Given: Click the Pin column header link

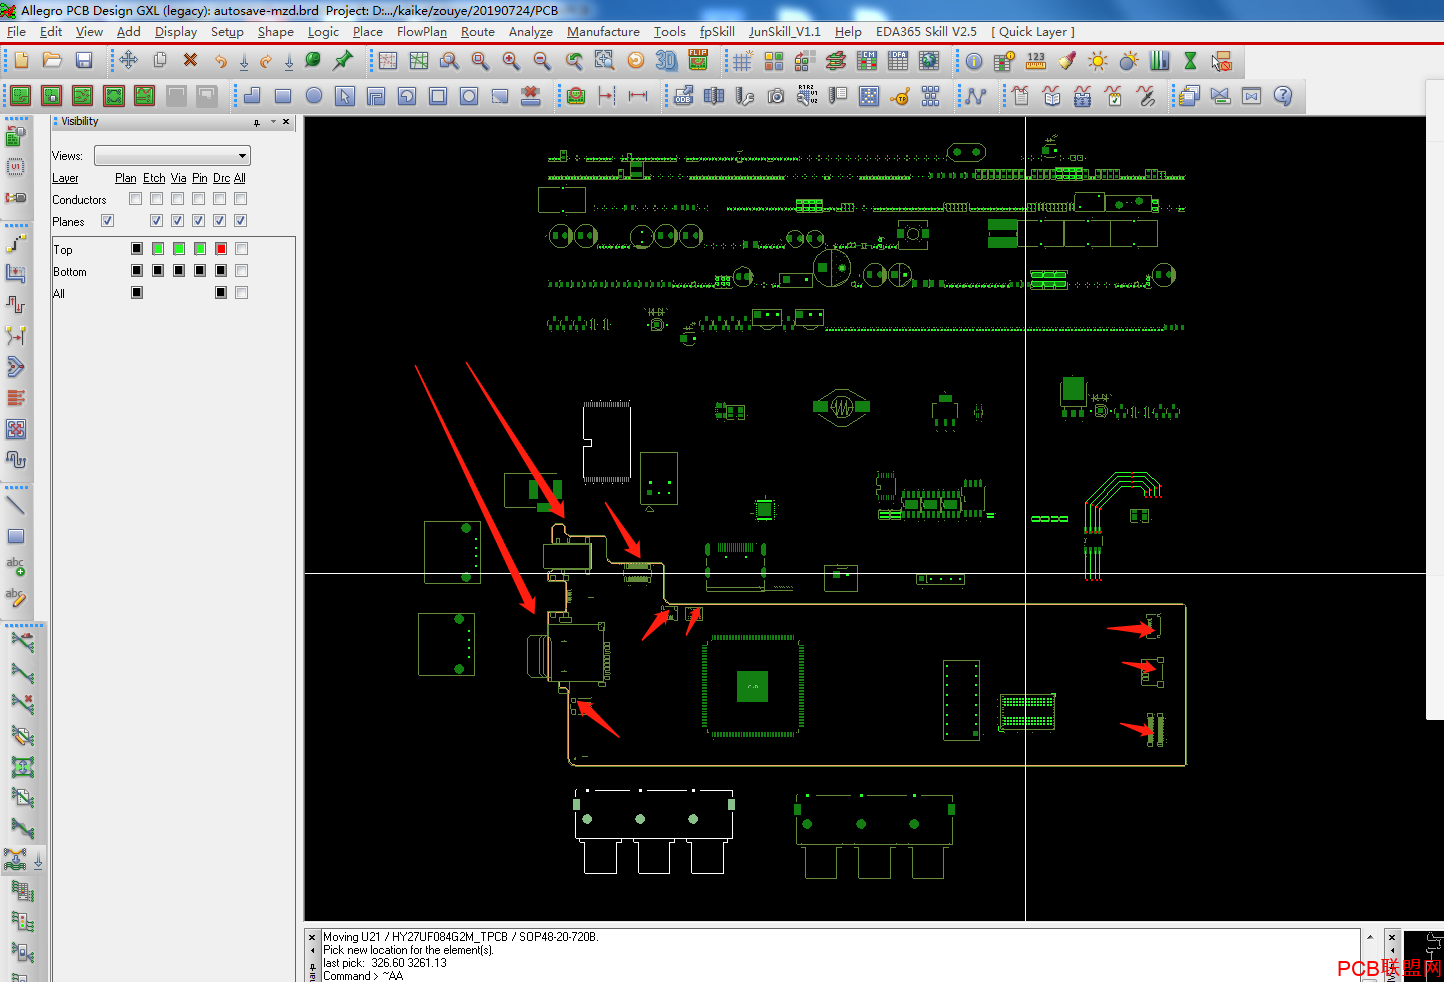Looking at the screenshot, I should pos(200,178).
